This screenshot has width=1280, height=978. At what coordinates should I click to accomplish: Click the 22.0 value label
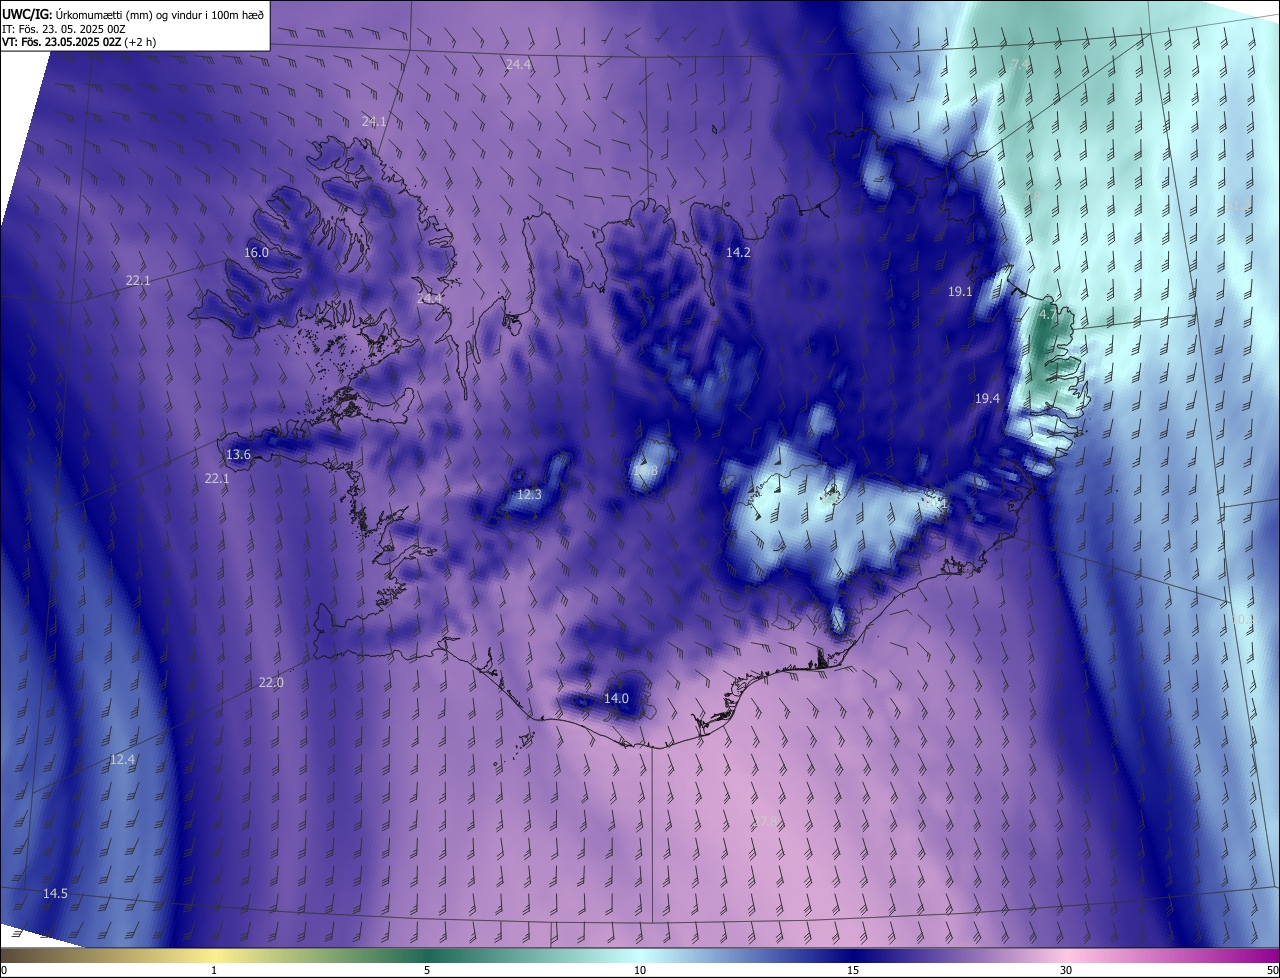(271, 683)
